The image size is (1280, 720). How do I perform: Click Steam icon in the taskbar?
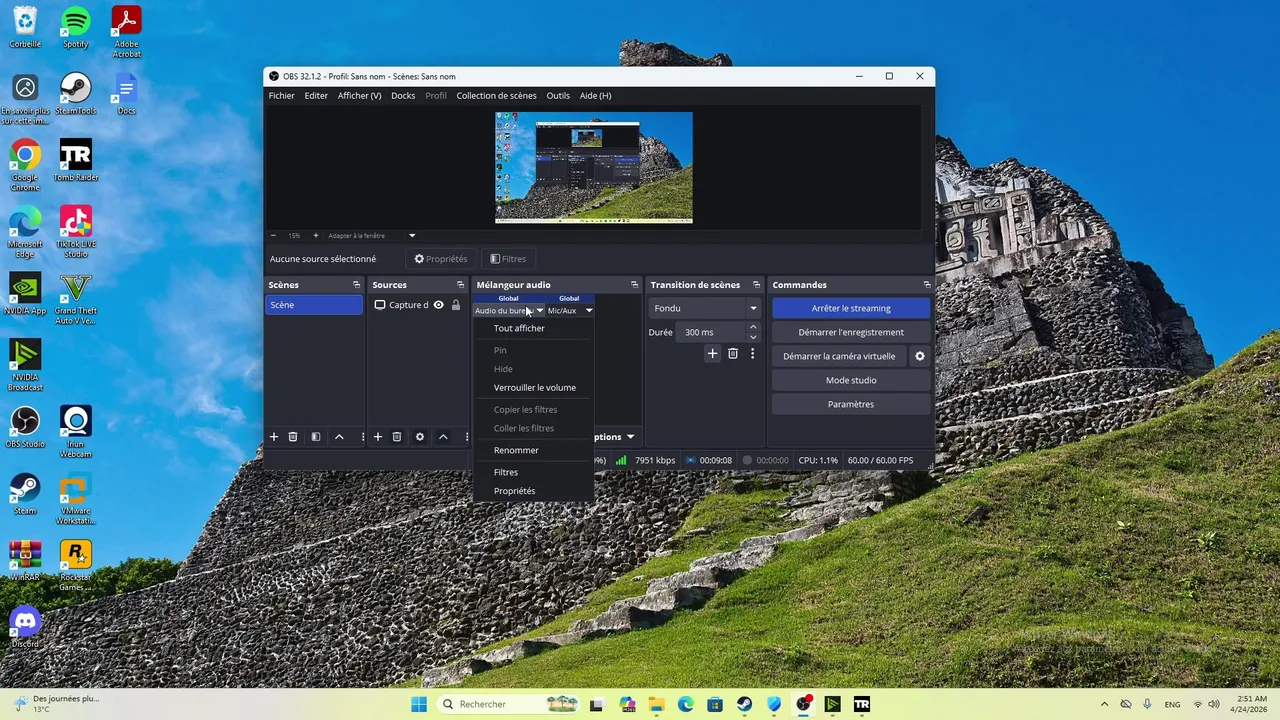tap(745, 704)
